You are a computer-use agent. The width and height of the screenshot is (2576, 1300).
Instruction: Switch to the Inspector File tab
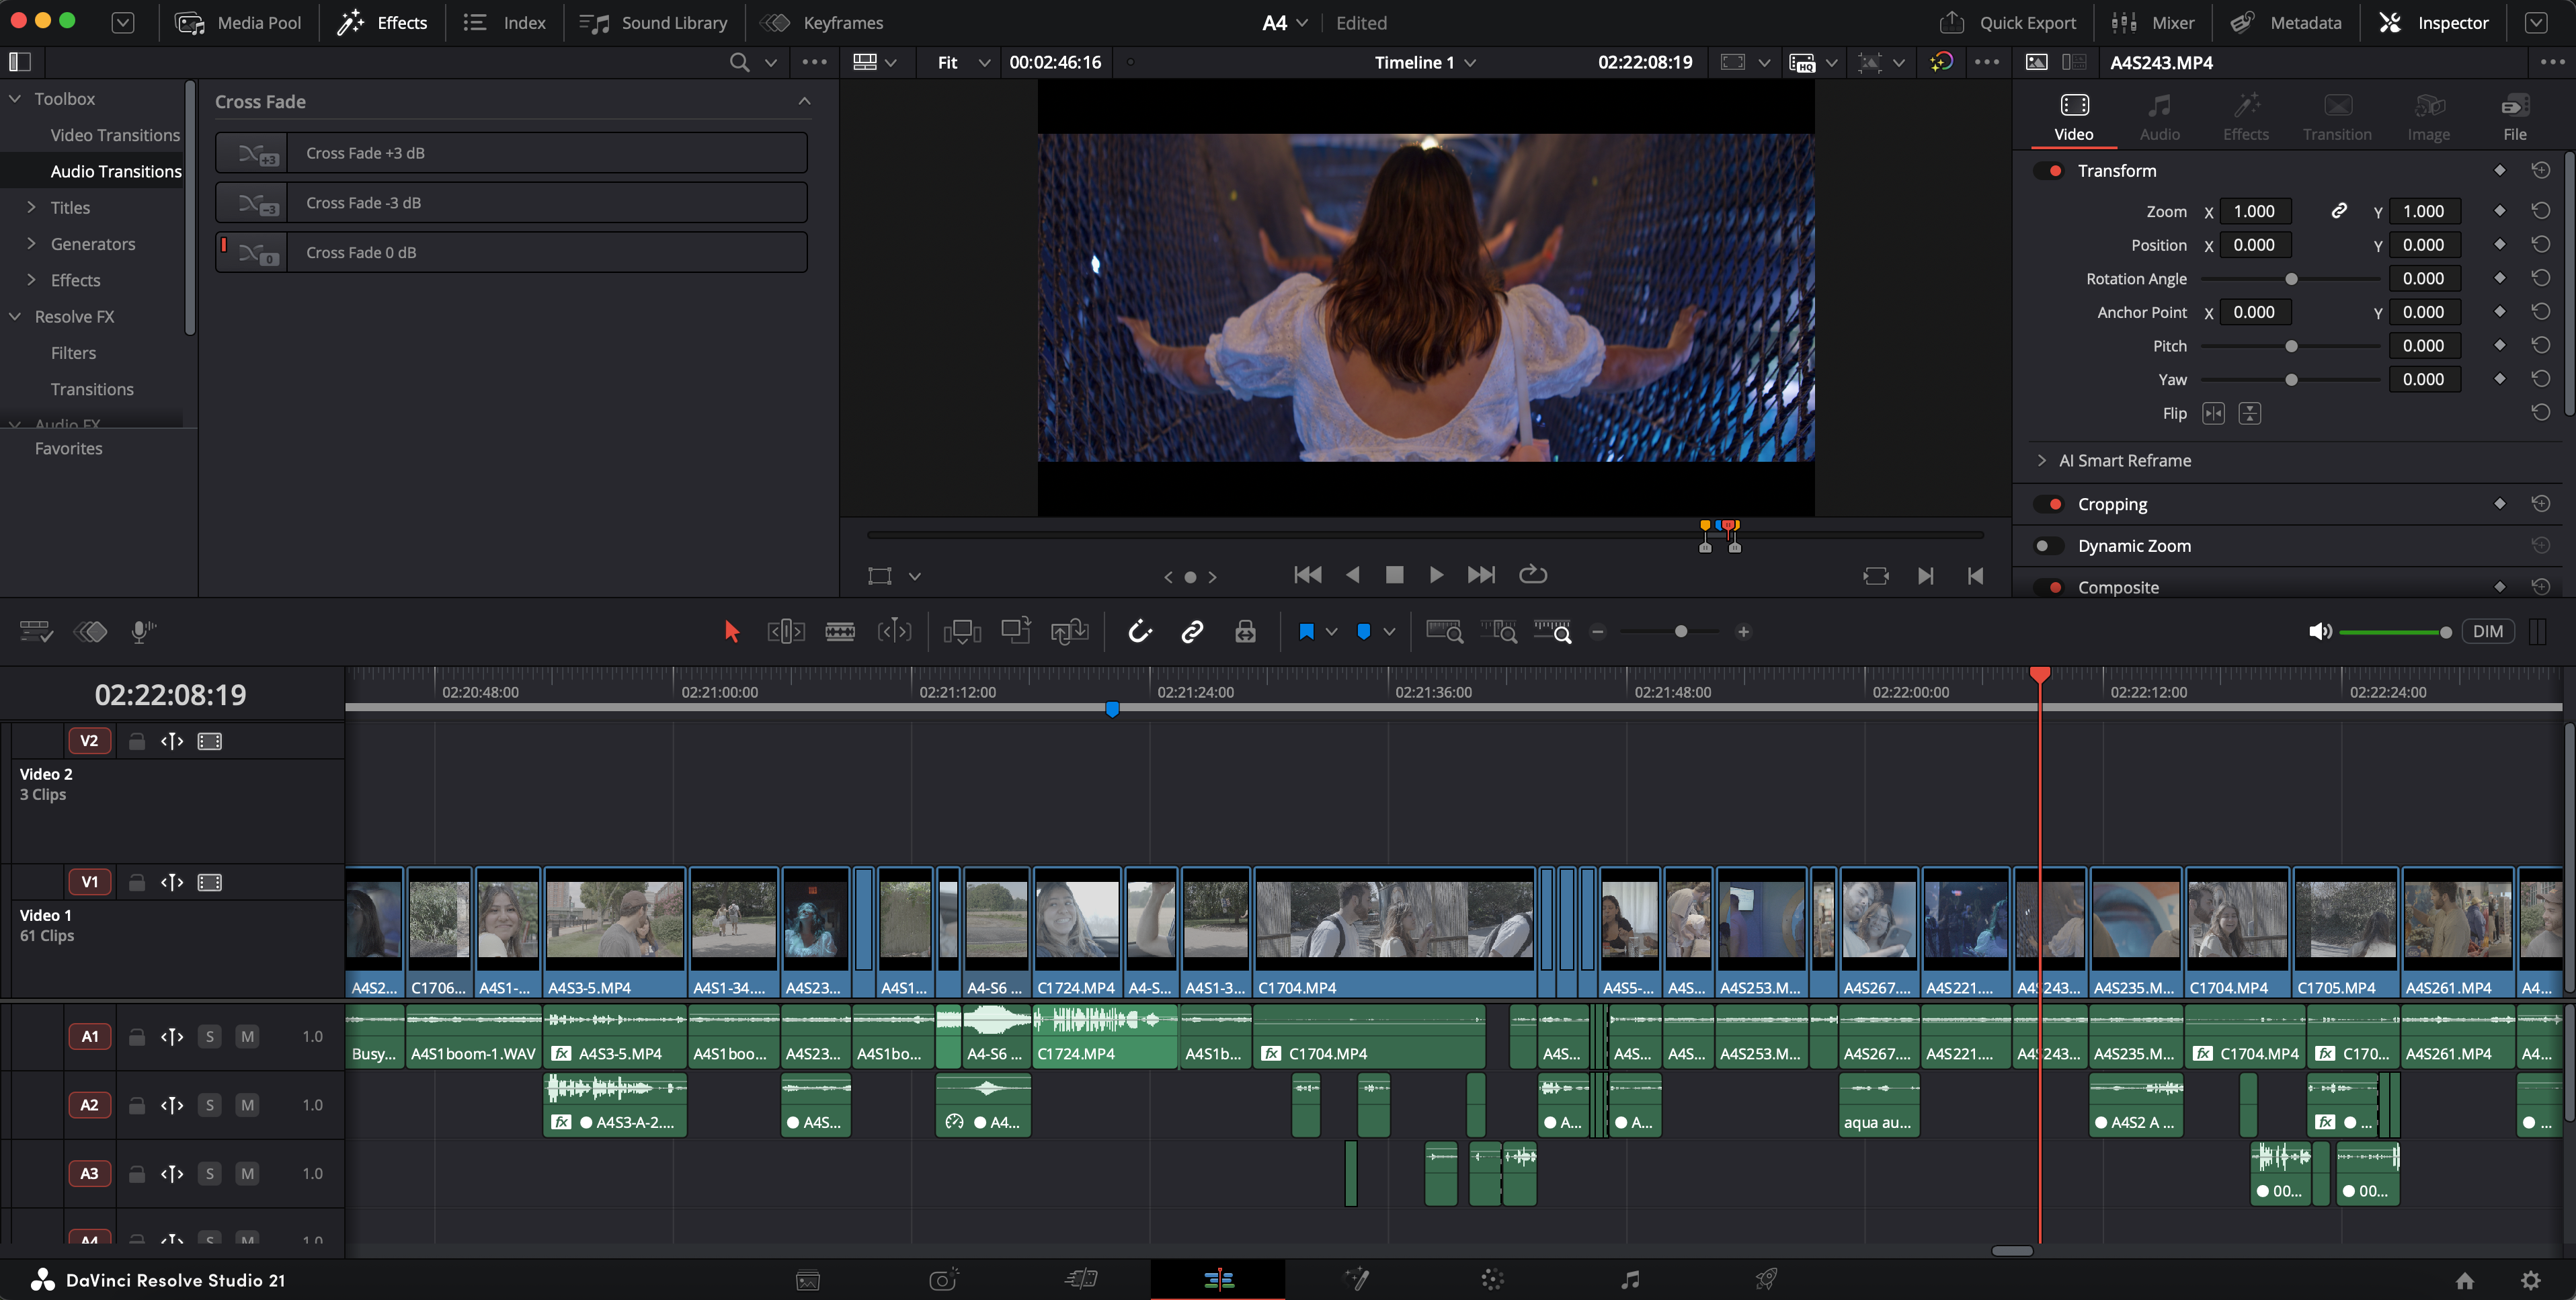pyautogui.click(x=2514, y=117)
